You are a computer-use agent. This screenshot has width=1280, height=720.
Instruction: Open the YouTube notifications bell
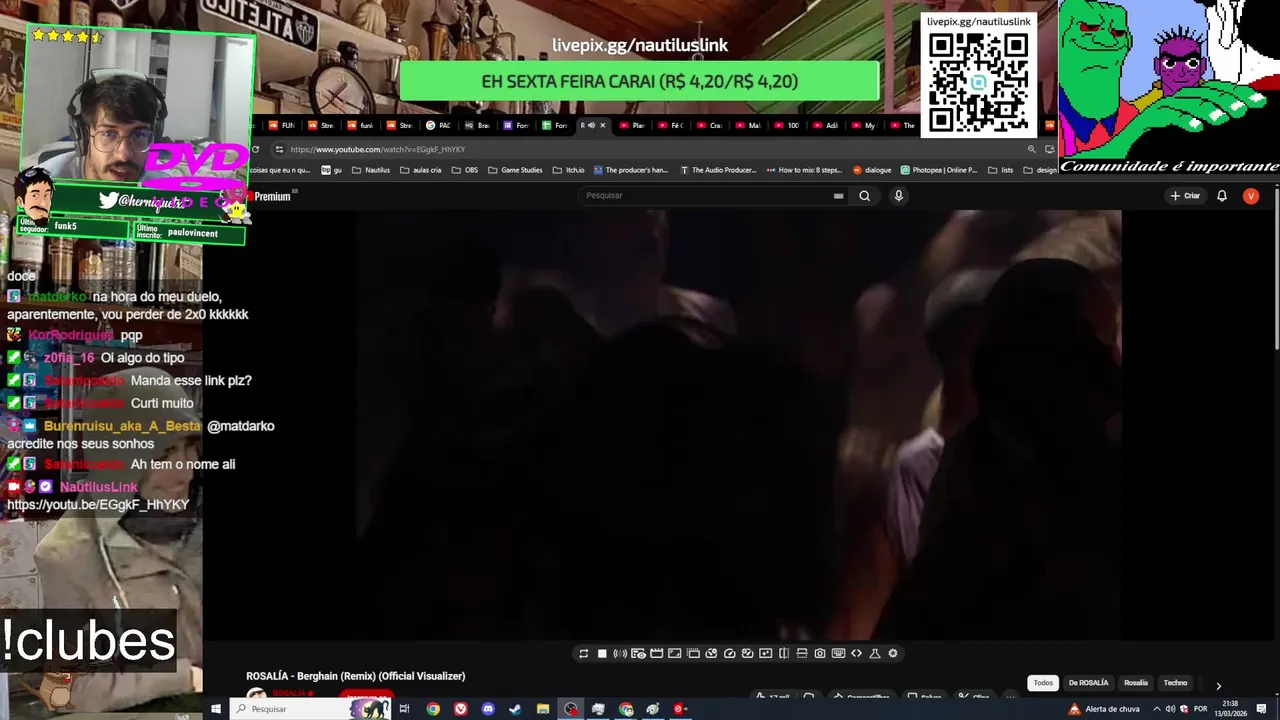pyautogui.click(x=1222, y=196)
